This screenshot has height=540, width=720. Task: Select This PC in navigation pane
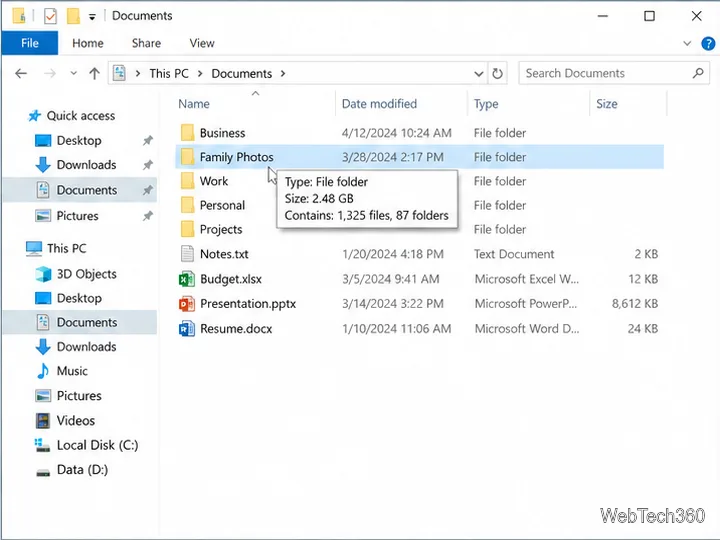[67, 248]
